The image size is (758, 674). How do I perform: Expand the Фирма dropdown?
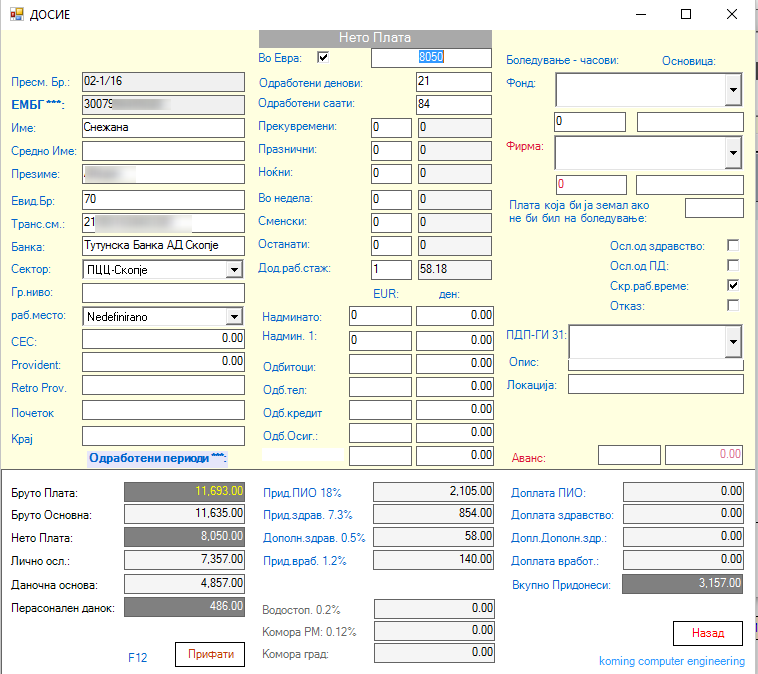(x=734, y=153)
